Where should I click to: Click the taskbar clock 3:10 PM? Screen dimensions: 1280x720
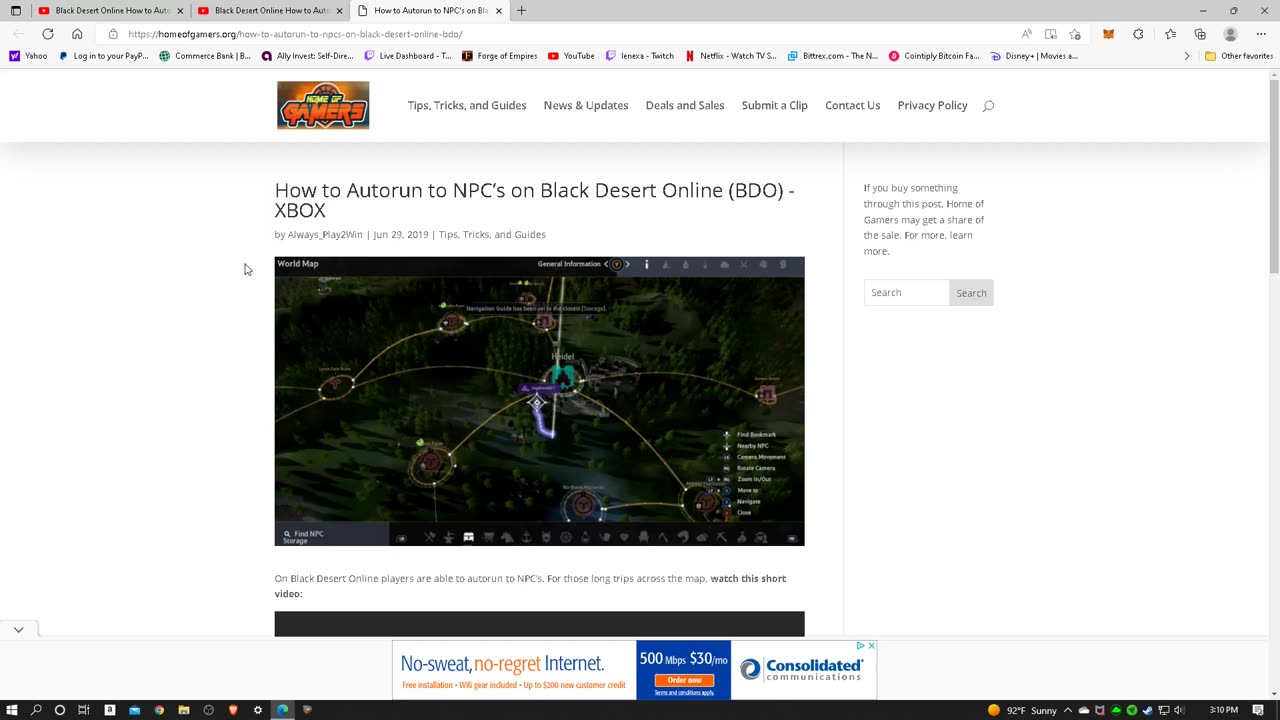coord(1224,710)
